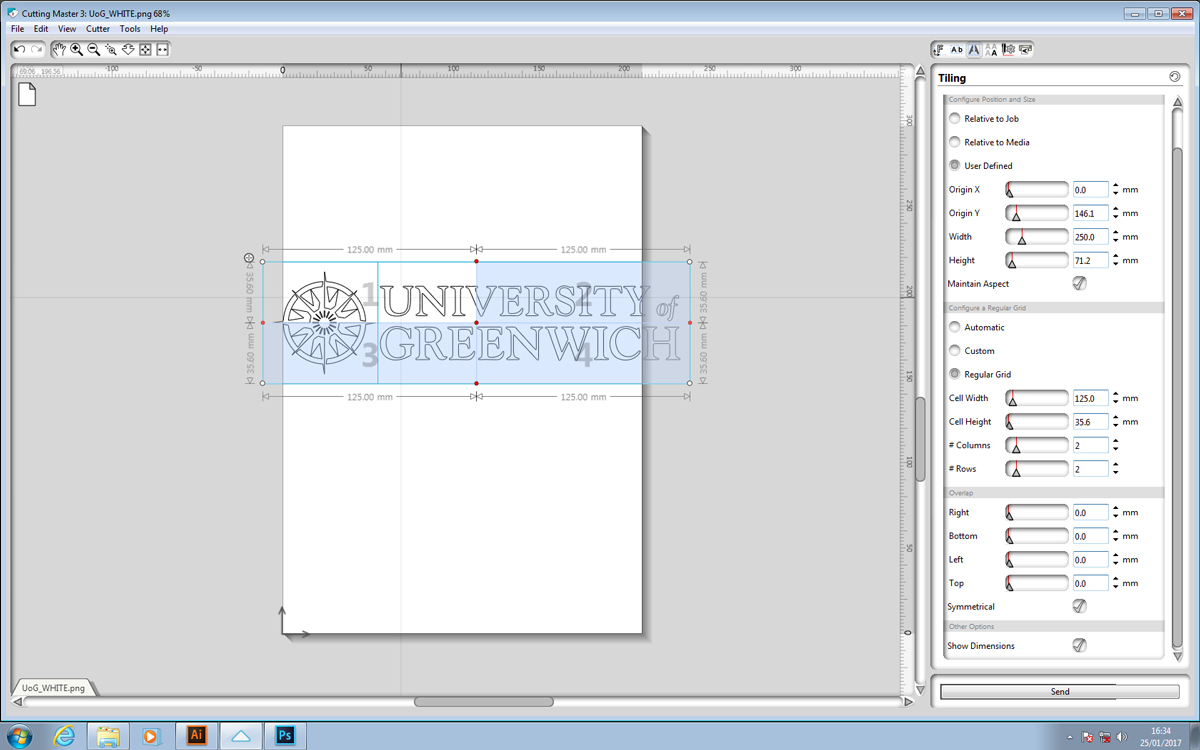Click the Undo arrow icon

click(19, 49)
